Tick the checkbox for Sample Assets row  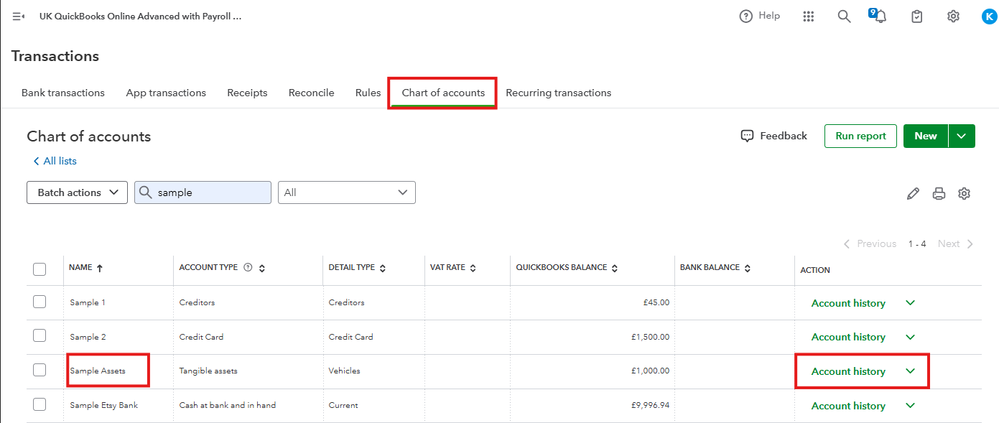(x=40, y=370)
